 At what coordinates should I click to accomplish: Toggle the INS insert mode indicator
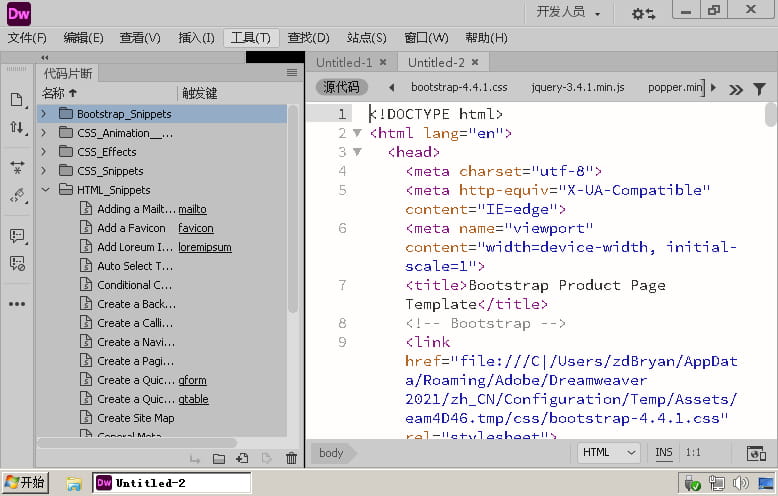[663, 453]
